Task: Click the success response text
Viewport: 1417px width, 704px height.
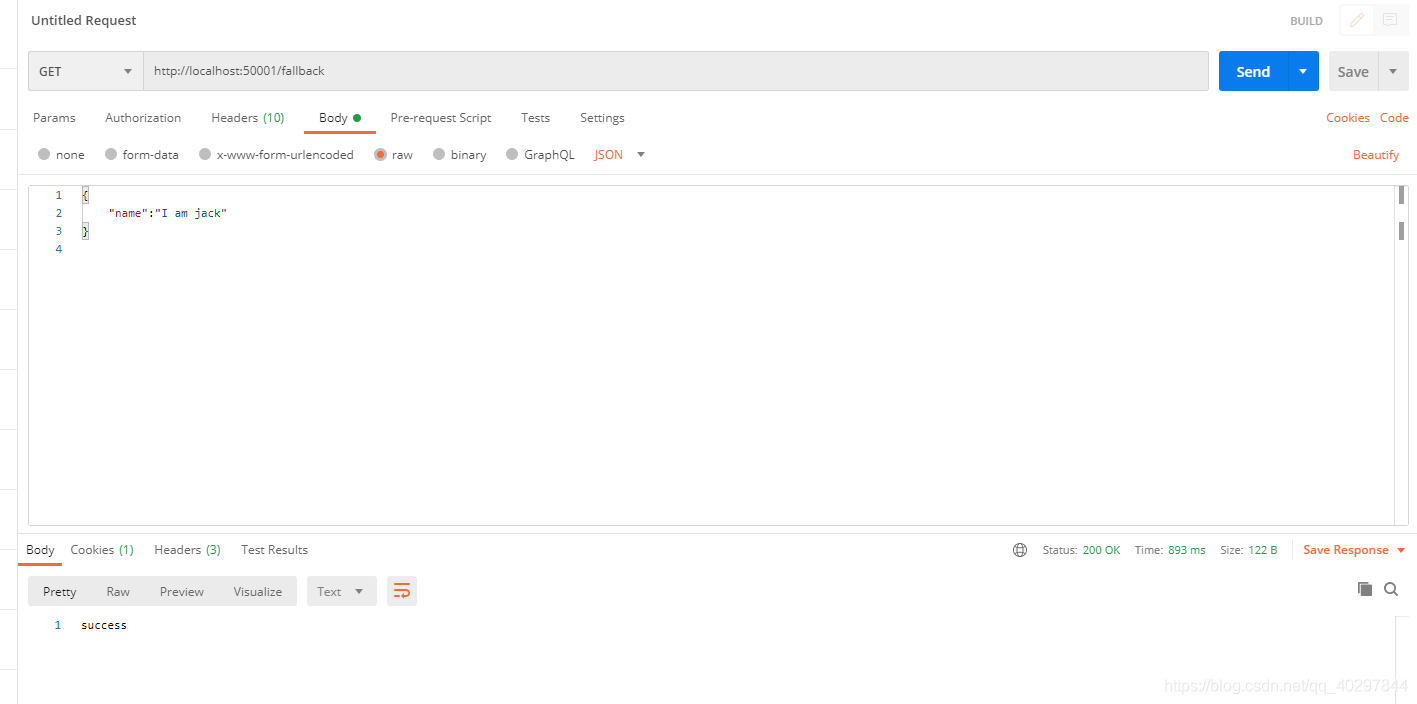Action: point(104,625)
